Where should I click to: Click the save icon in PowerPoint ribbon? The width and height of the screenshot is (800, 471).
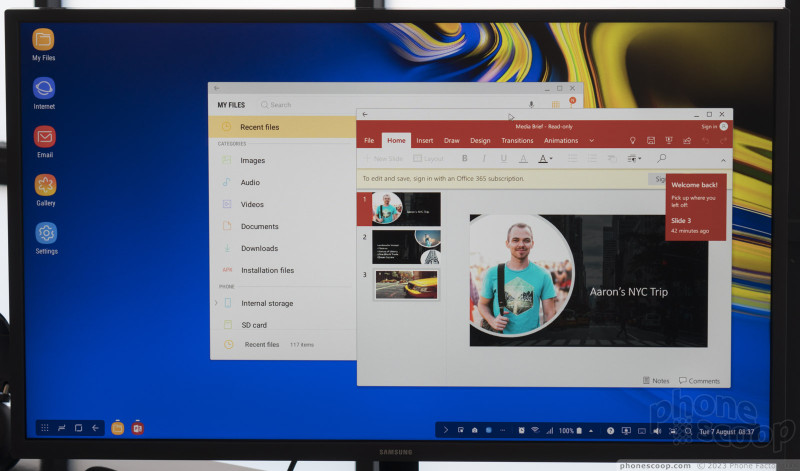(651, 140)
